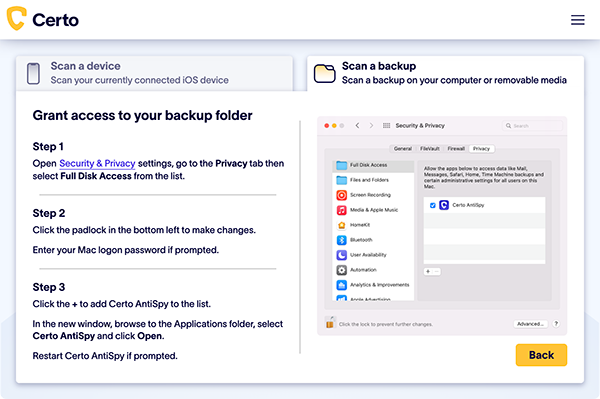
Task: Select the FileVault tab in preview
Action: coord(429,149)
